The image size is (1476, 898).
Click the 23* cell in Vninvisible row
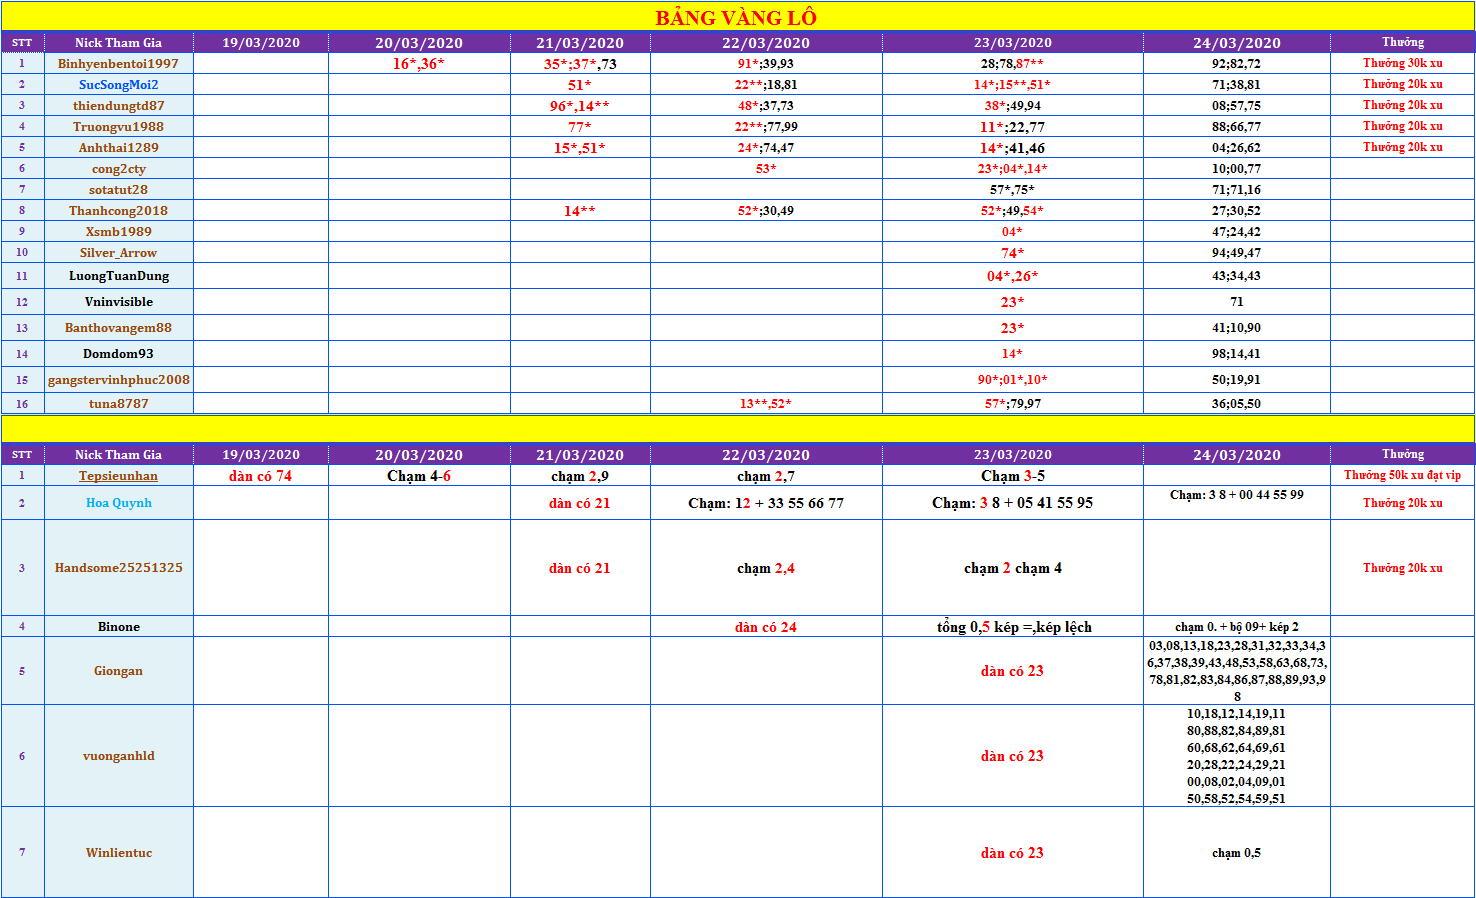pyautogui.click(x=1012, y=301)
